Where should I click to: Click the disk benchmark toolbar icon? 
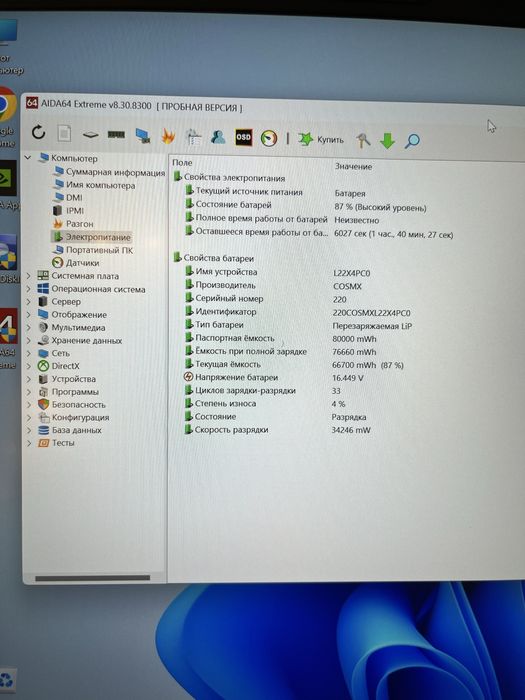pos(90,134)
